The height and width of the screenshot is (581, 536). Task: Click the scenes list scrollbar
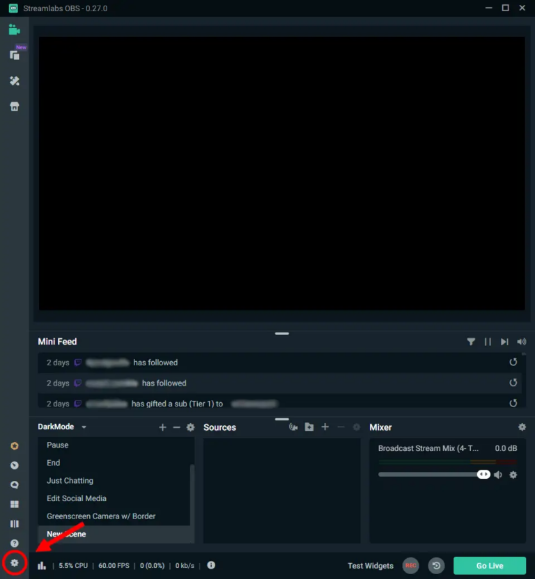tap(192, 496)
